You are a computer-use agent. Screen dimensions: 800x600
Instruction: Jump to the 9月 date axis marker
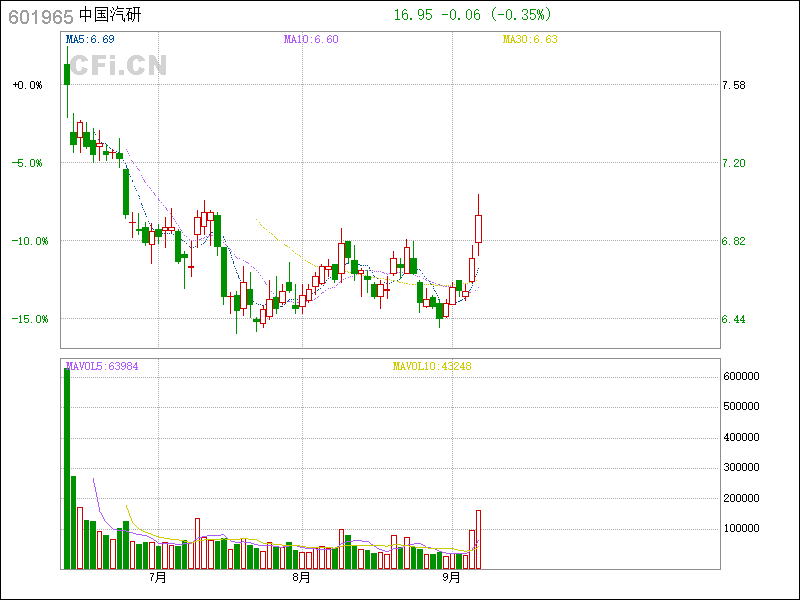tap(451, 578)
